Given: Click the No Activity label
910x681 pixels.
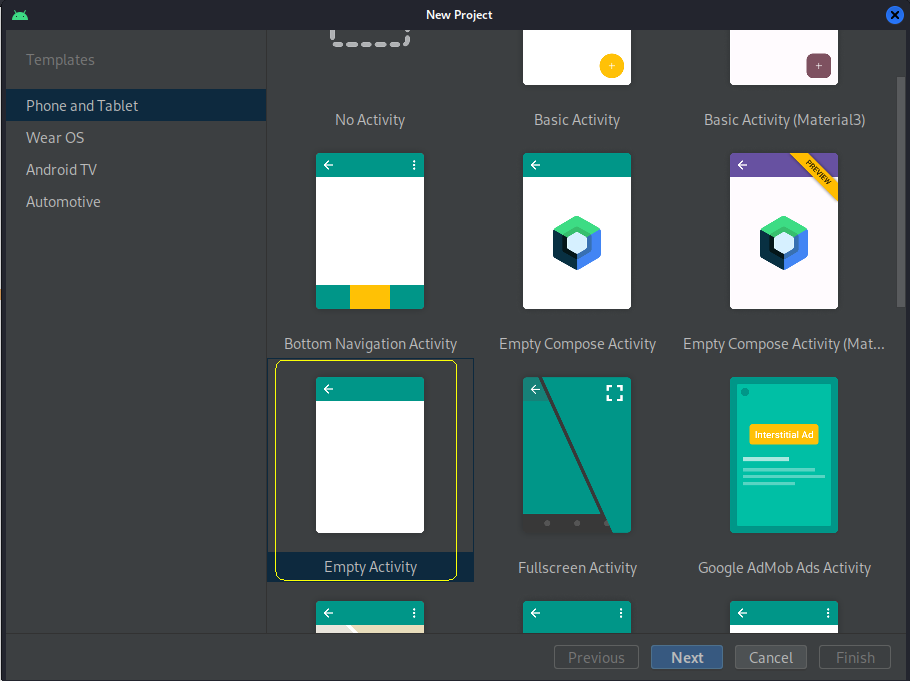Looking at the screenshot, I should [x=370, y=120].
